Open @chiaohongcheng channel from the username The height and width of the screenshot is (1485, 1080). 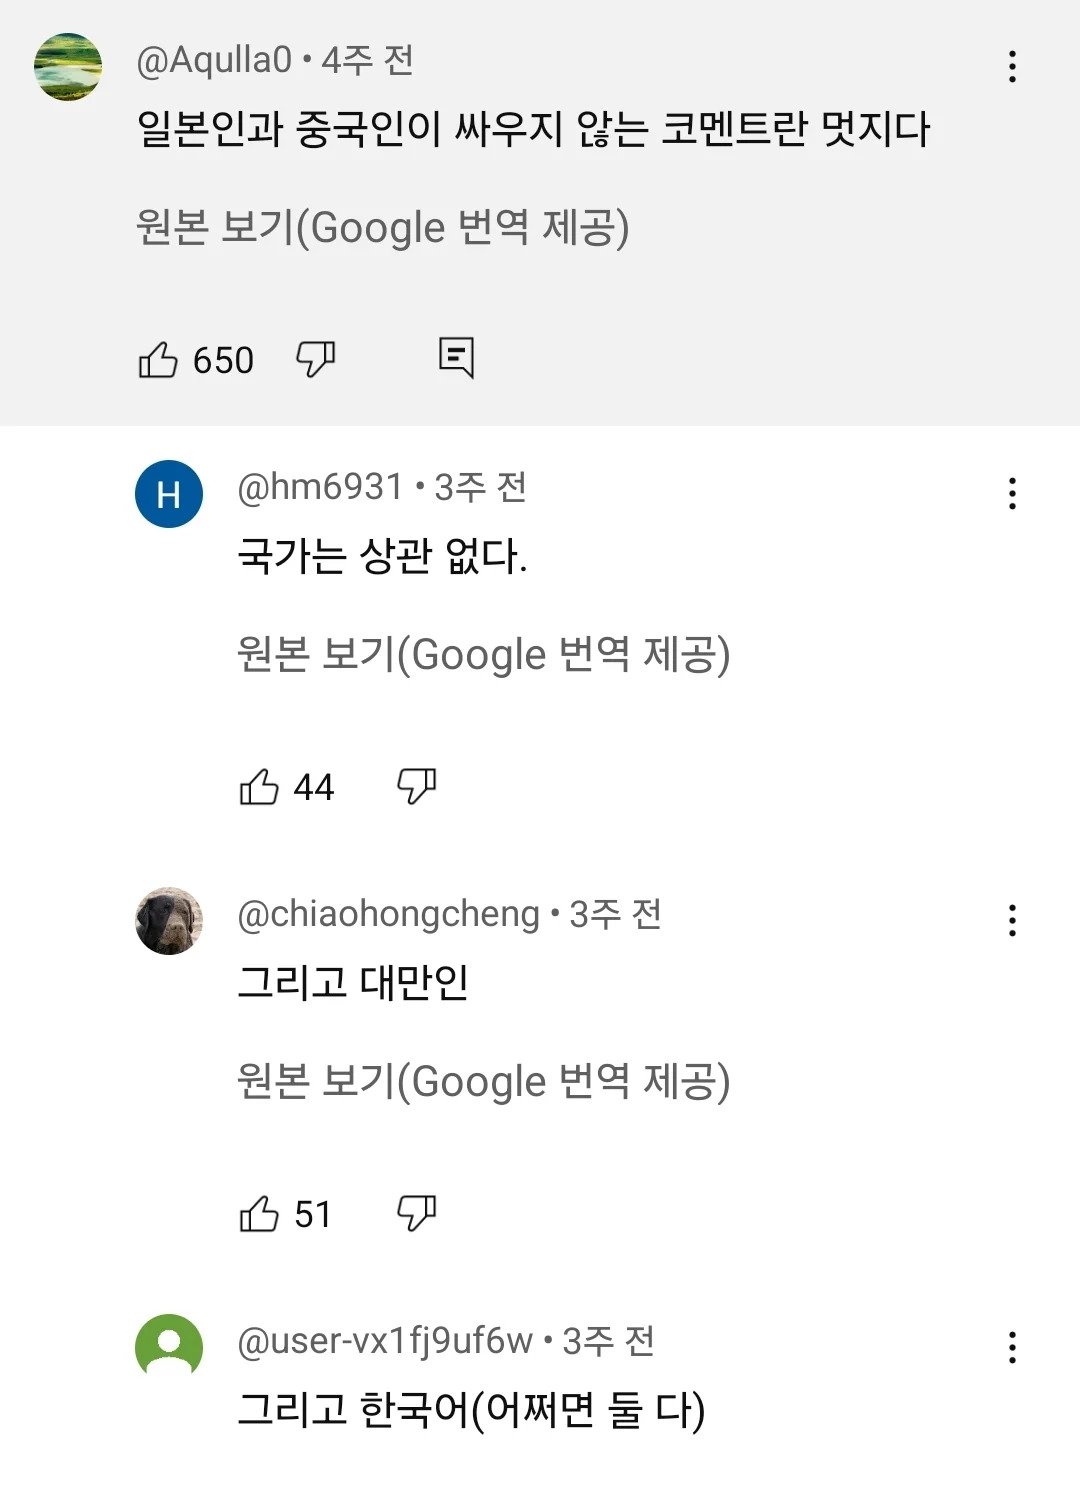click(x=388, y=914)
